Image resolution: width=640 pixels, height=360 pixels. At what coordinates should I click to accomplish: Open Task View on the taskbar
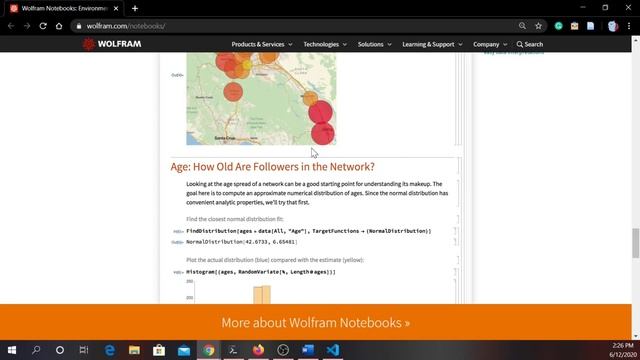point(84,350)
